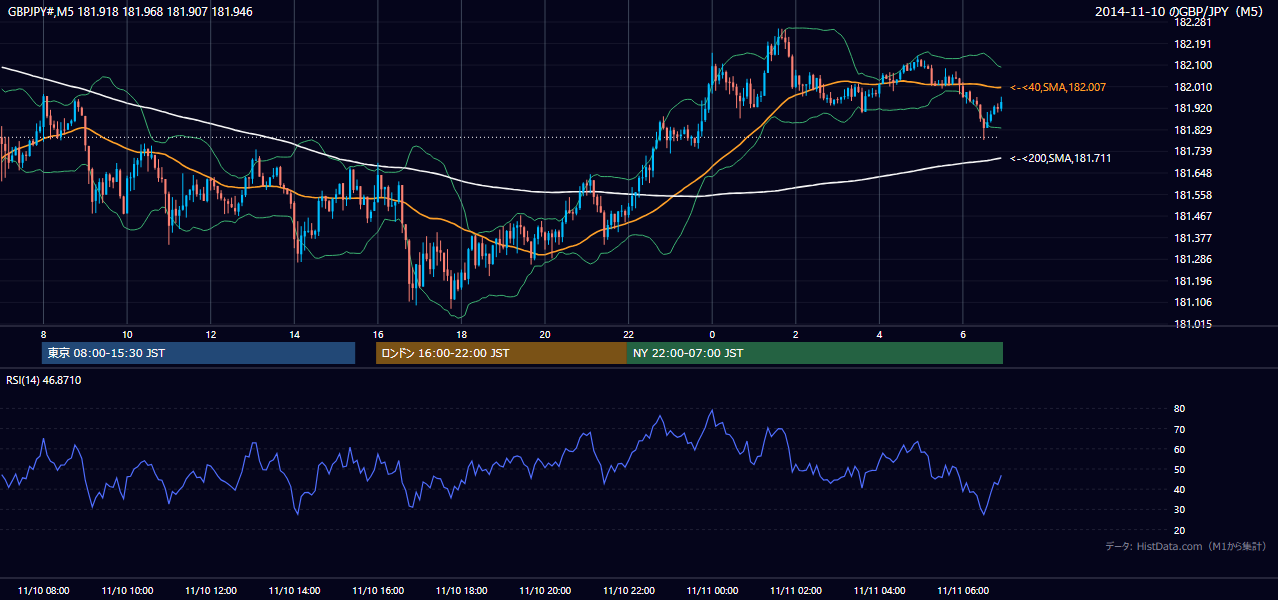Viewport: 1278px width, 600px height.
Task: Click the bottom date label 11/10 20:00
Action: [545, 591]
